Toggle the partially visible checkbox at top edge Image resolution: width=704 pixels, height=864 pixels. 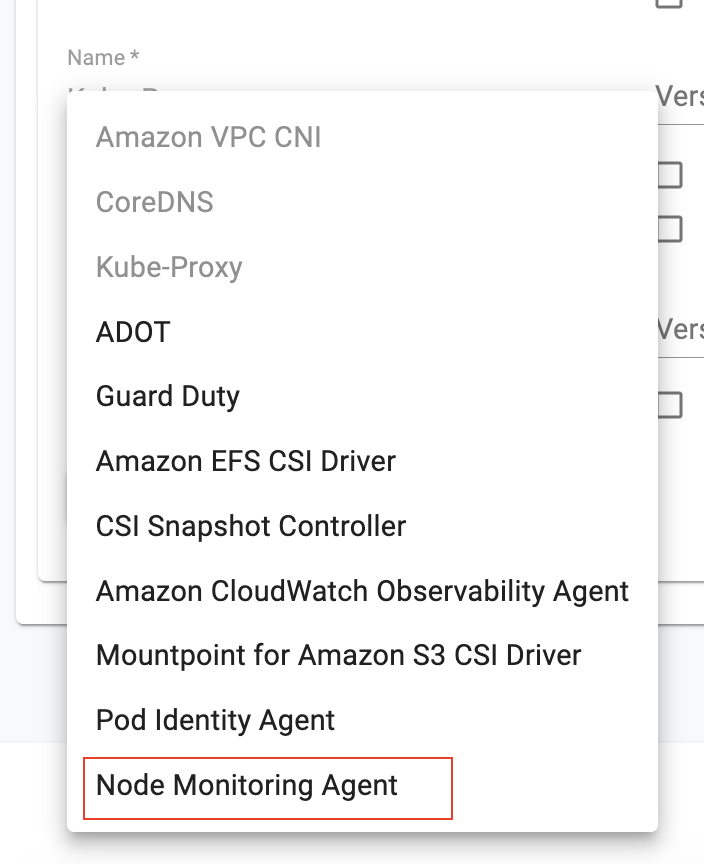[669, 3]
